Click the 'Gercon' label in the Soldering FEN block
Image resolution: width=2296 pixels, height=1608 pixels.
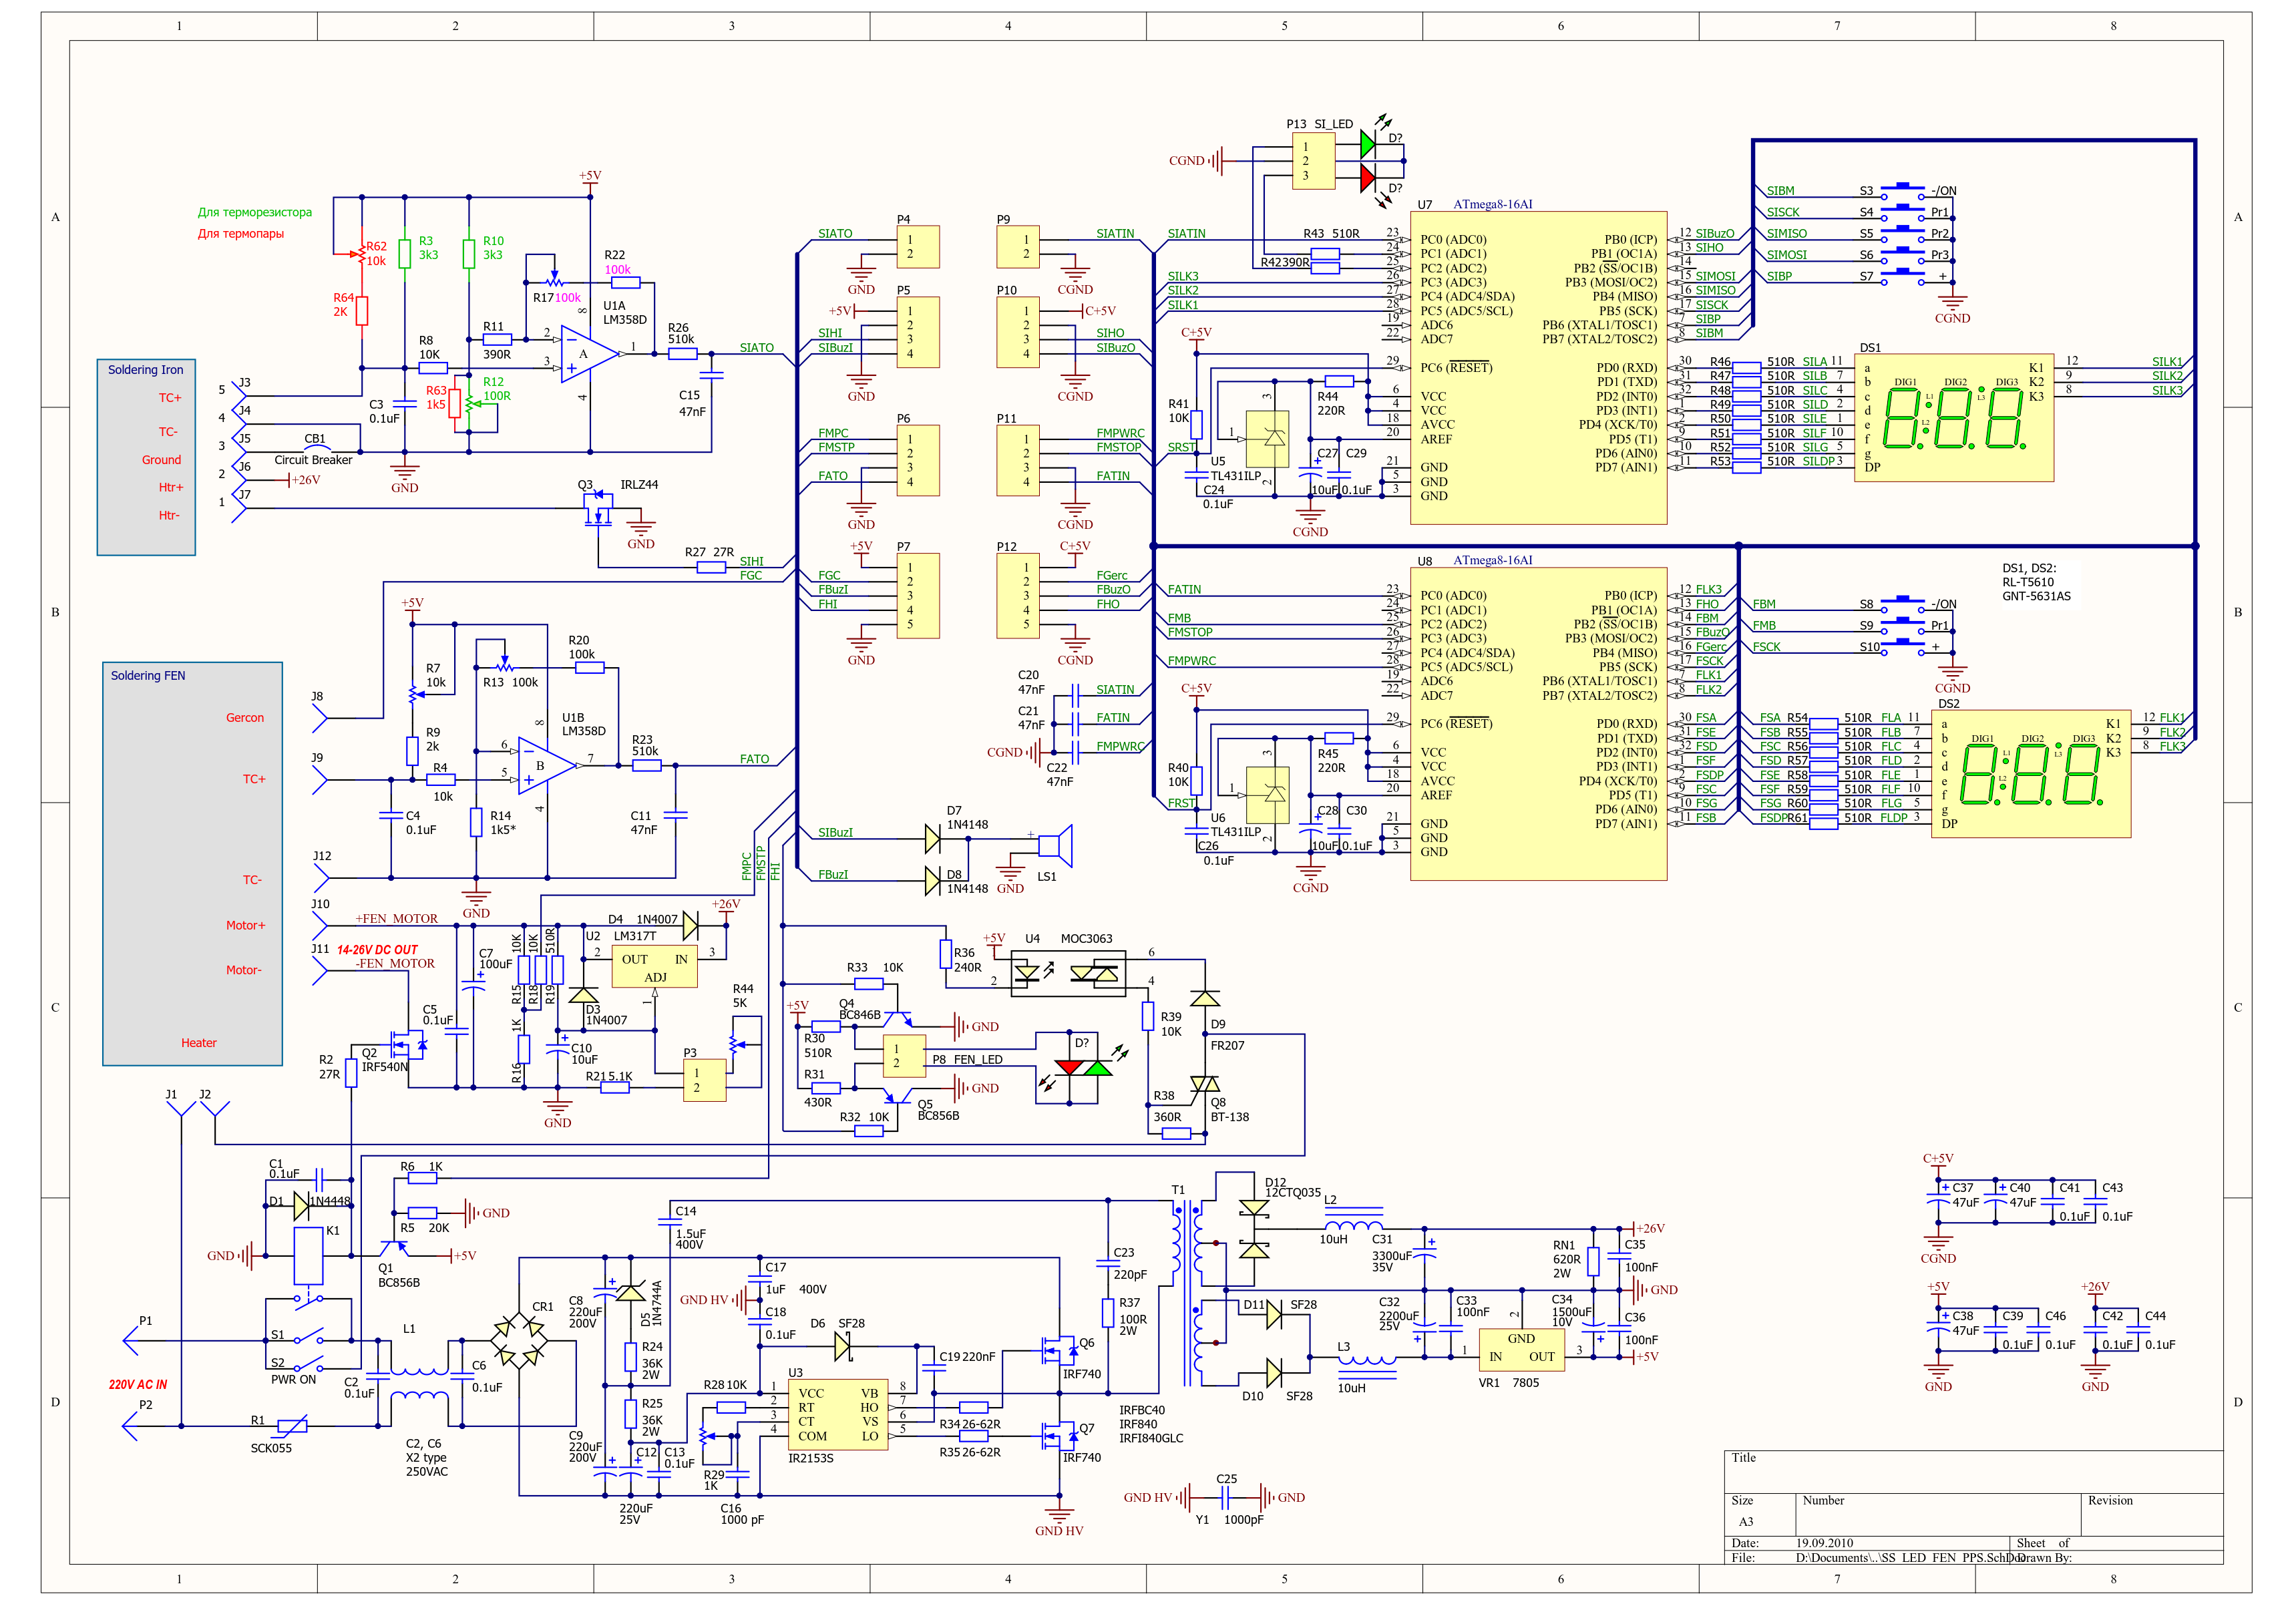pyautogui.click(x=245, y=718)
